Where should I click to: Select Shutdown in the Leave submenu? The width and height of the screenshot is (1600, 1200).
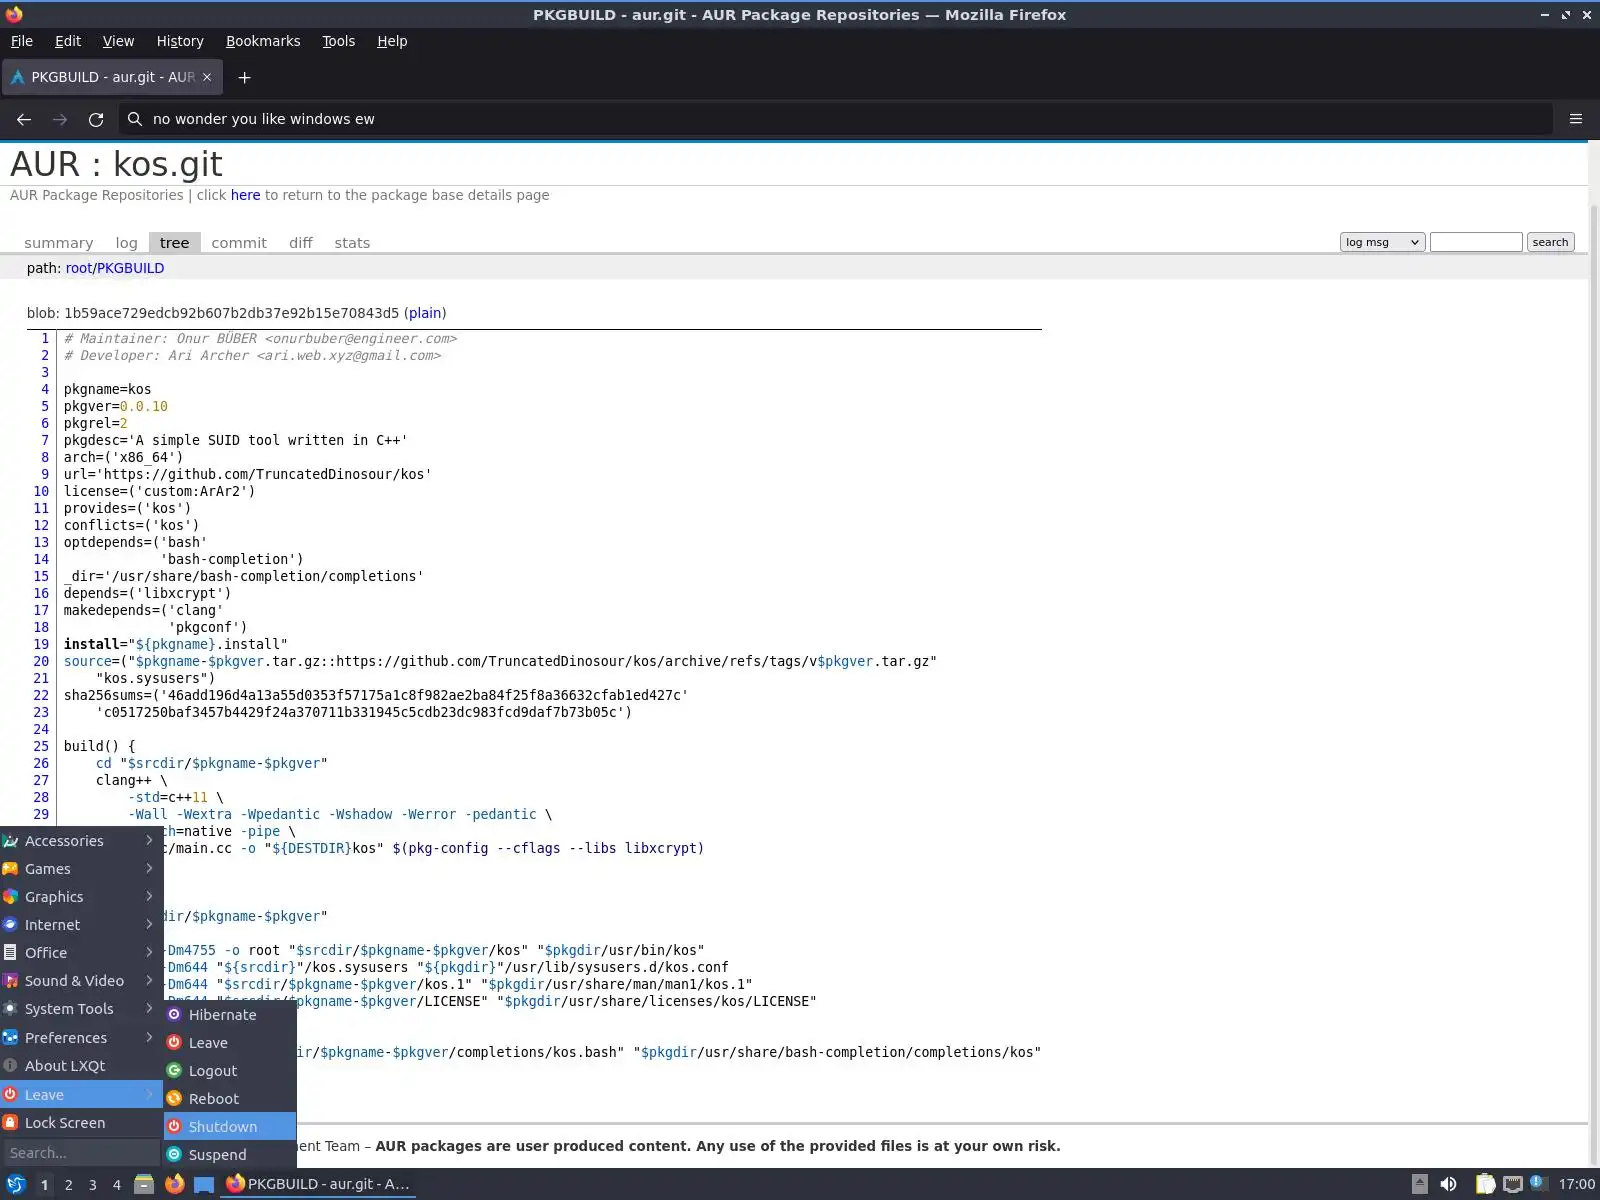click(230, 1126)
